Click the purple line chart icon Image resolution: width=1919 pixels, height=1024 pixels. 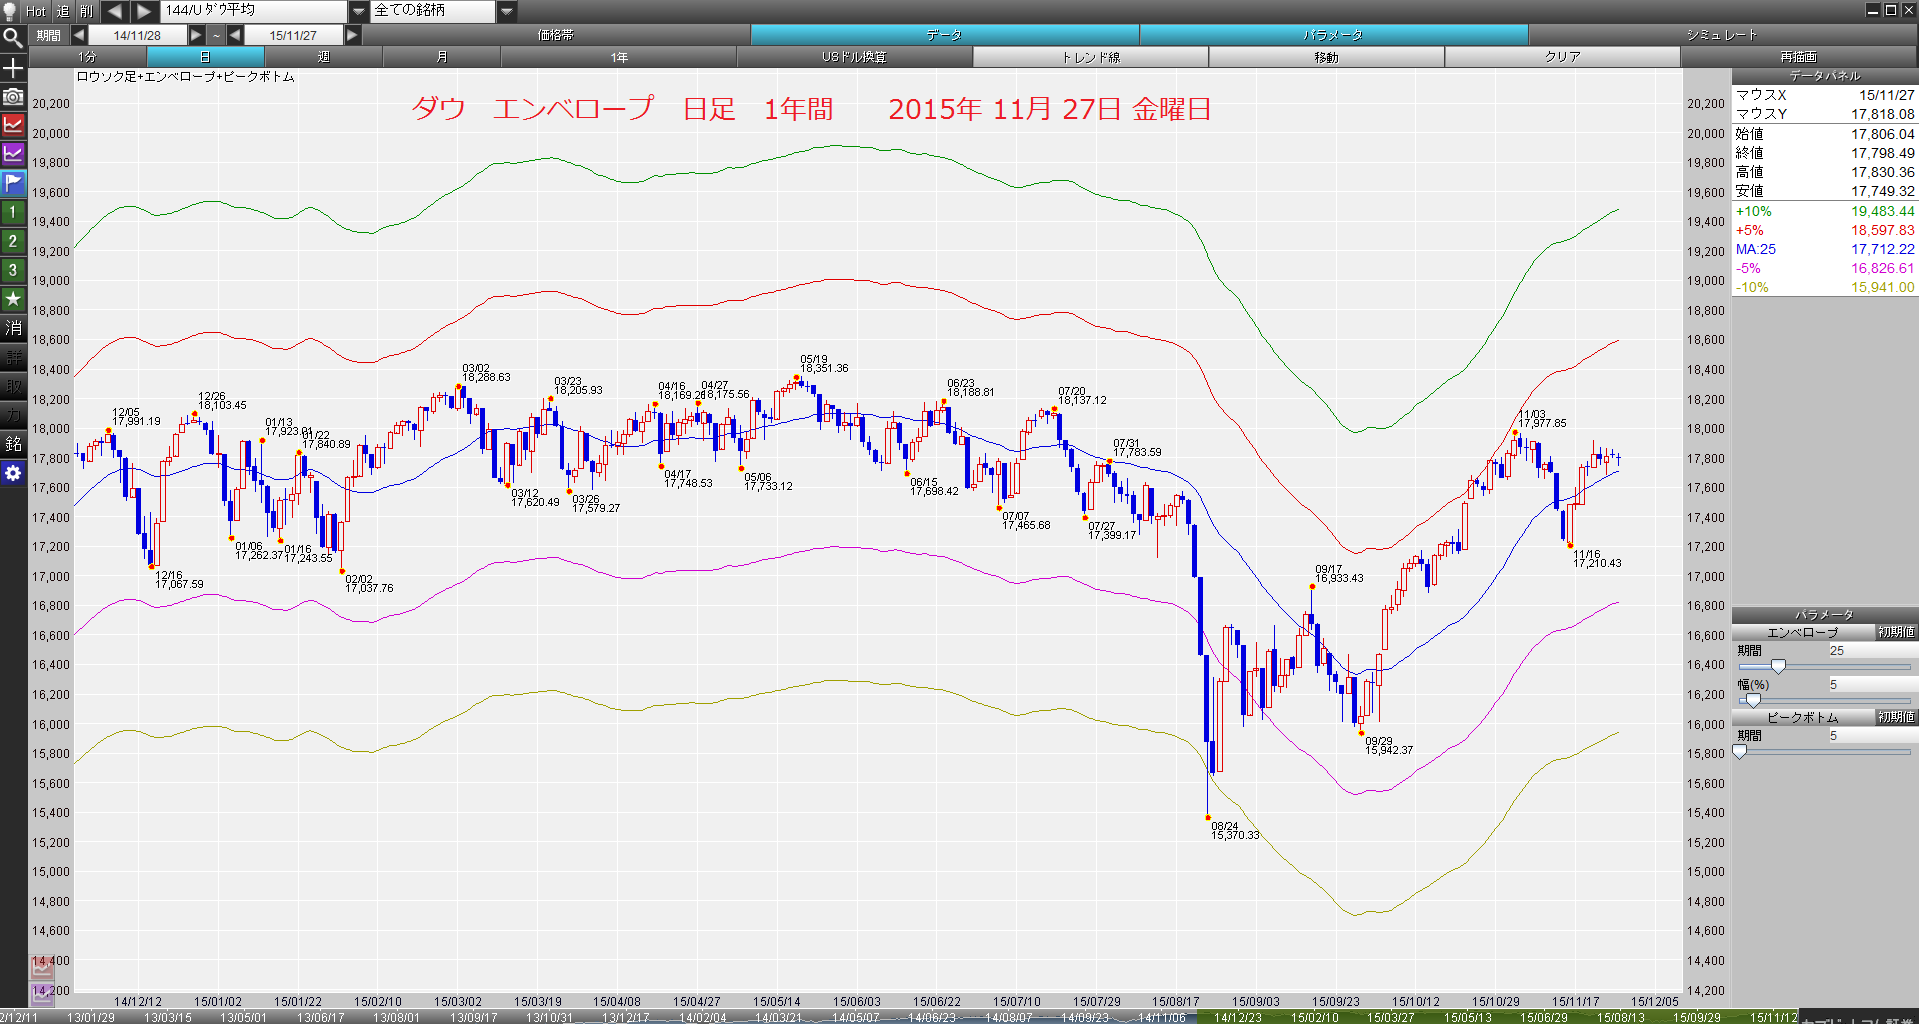[x=12, y=154]
